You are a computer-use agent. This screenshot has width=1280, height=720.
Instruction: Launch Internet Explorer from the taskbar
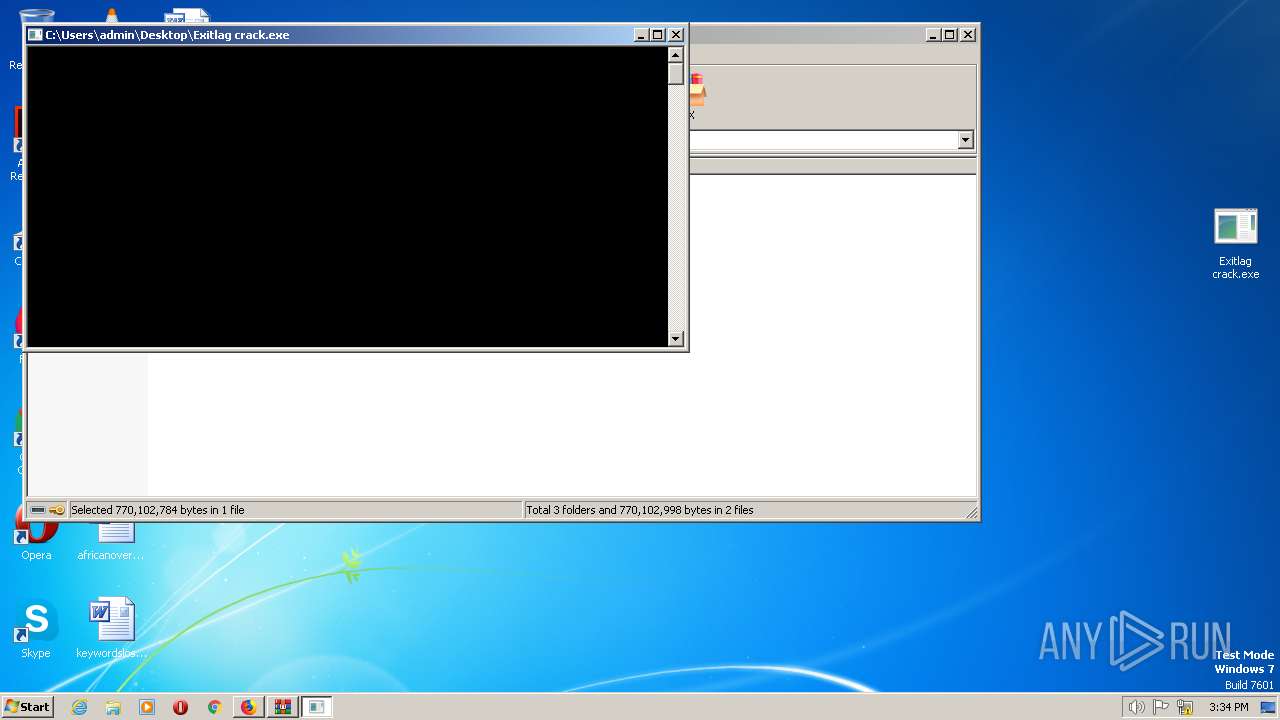80,707
